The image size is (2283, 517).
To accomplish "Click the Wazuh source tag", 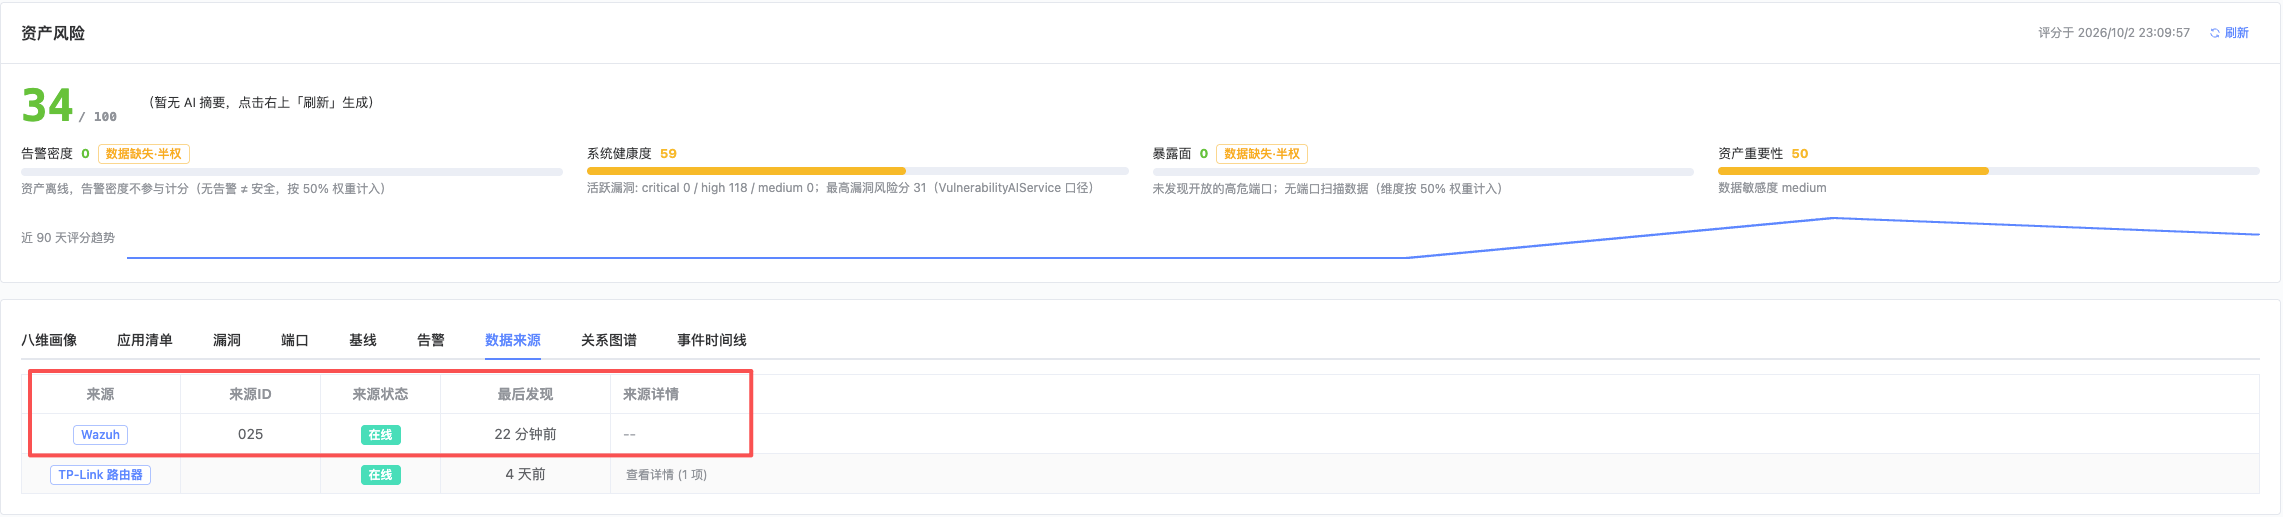I will (x=100, y=435).
